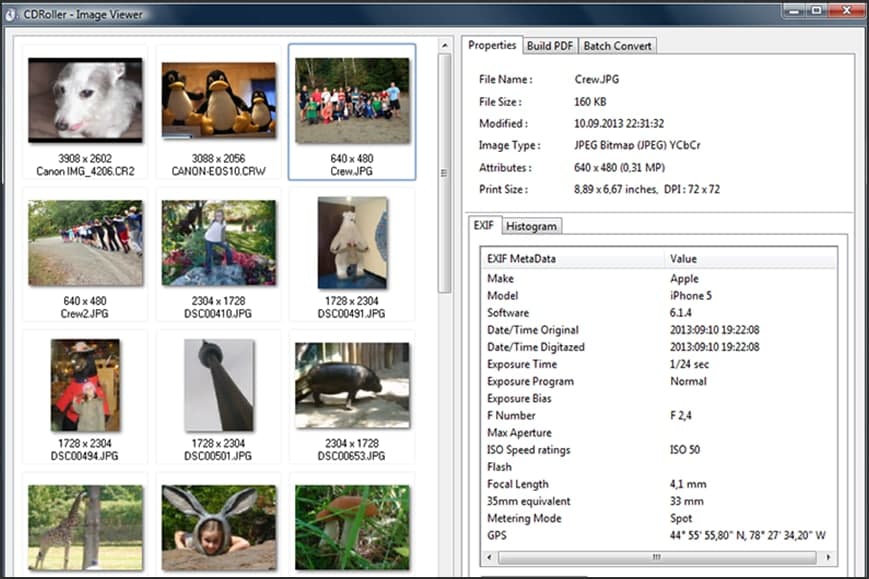Choose the mushroom photo thumbnail
The width and height of the screenshot is (869, 579).
click(x=352, y=527)
